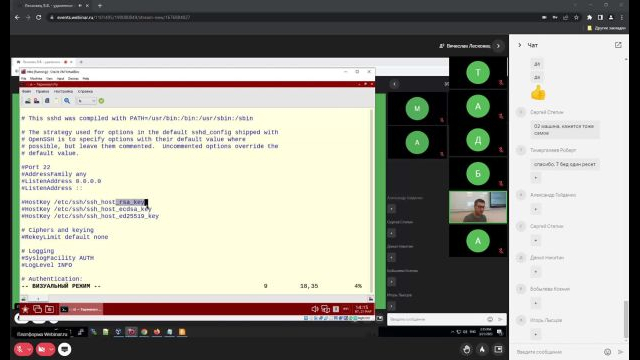Screen dimensions: 640x360
Task: Click the star menu icon on red panel
Action: pyautogui.click(x=25, y=309)
